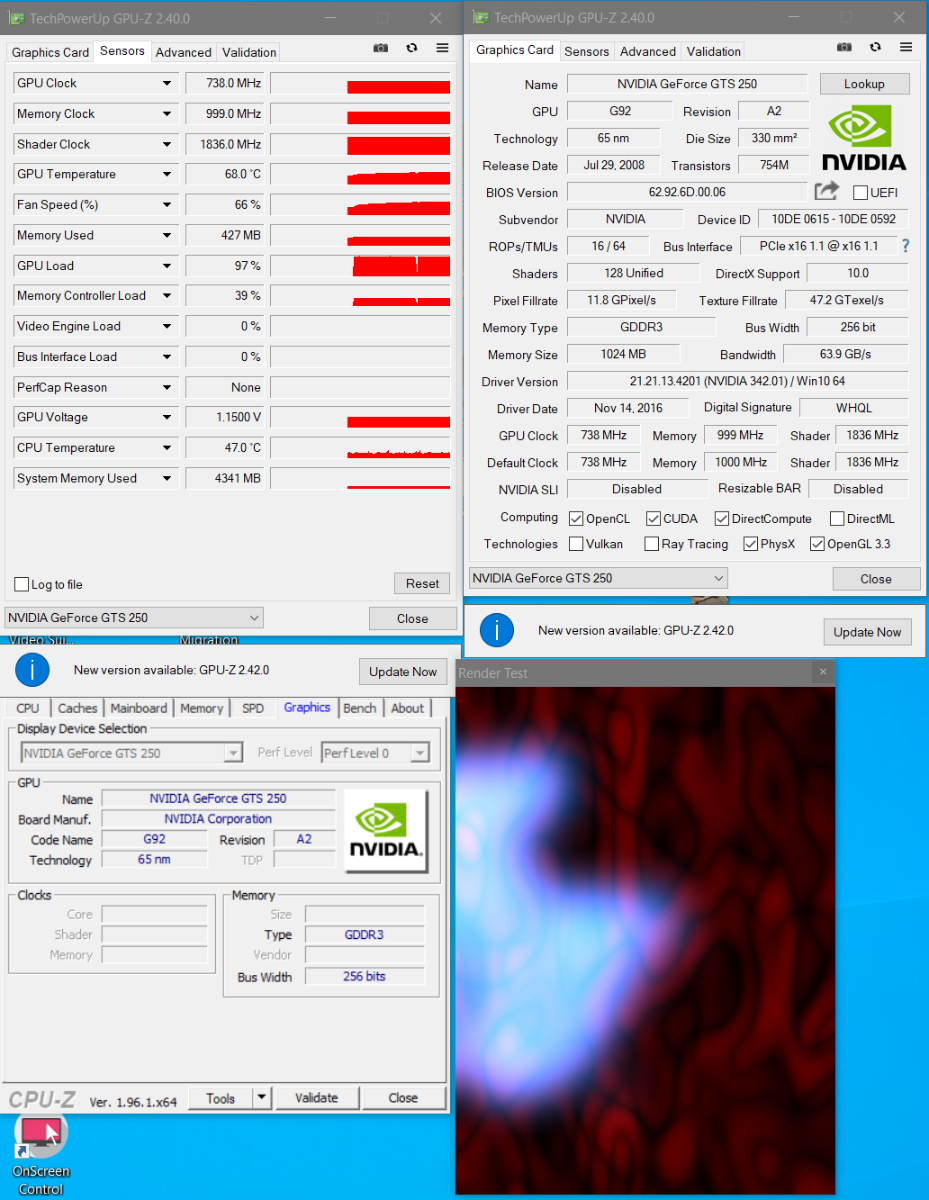929x1200 pixels.
Task: Open GPU selector dropdown in Graphics Card window
Action: [598, 578]
